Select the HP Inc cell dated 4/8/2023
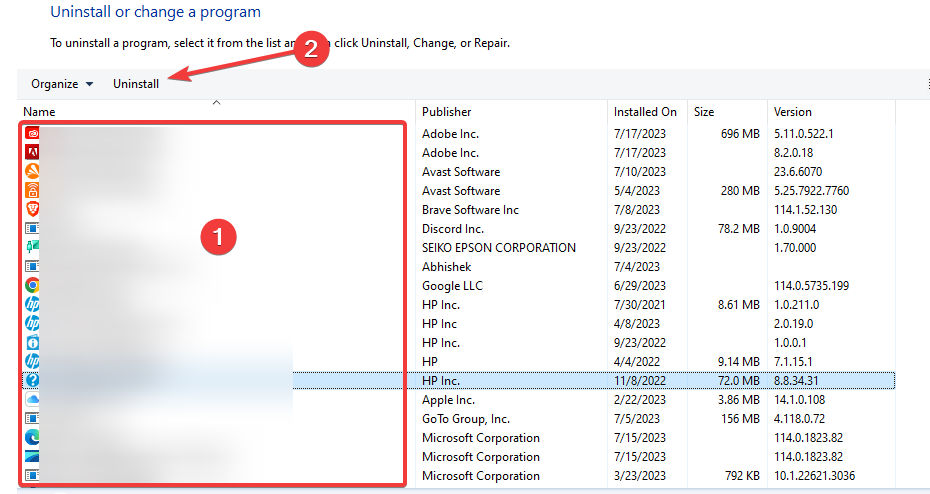This screenshot has width=930, height=494. pyautogui.click(x=439, y=323)
